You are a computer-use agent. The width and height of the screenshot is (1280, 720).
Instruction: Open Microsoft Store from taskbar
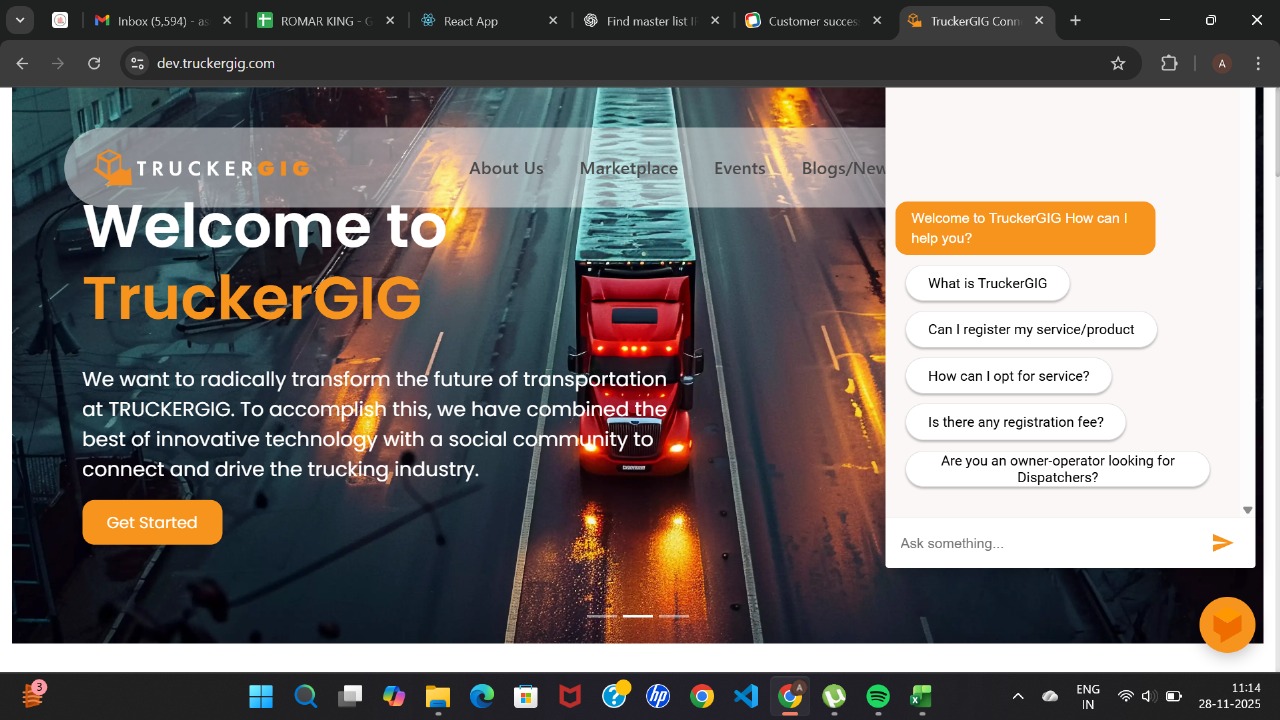tap(526, 696)
